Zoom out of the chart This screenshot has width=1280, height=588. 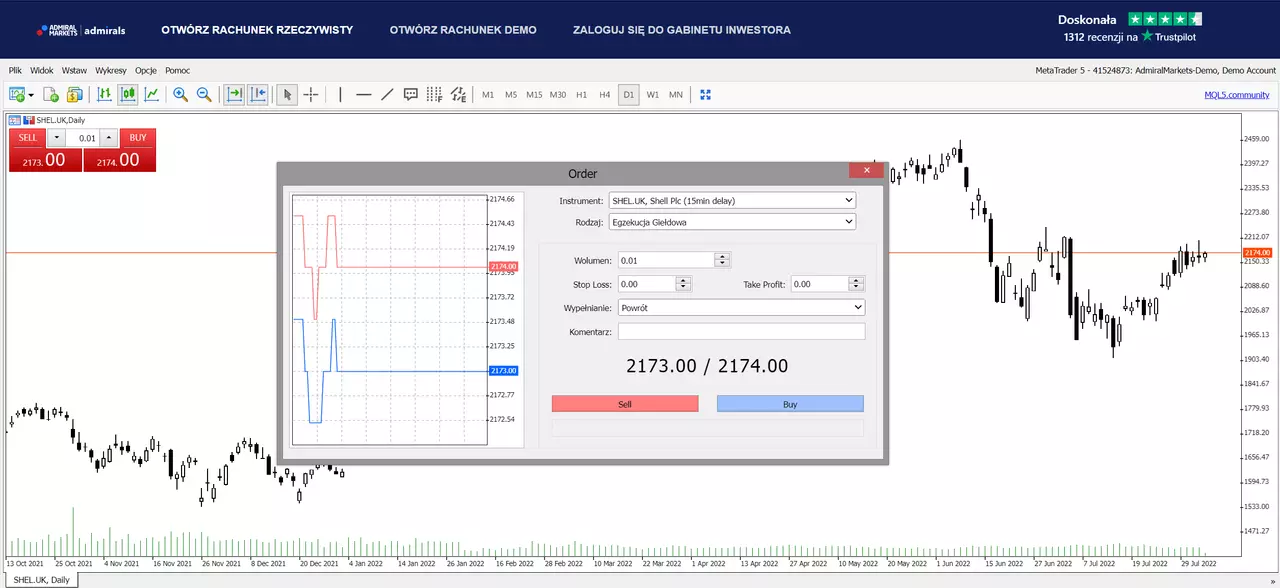click(x=204, y=94)
